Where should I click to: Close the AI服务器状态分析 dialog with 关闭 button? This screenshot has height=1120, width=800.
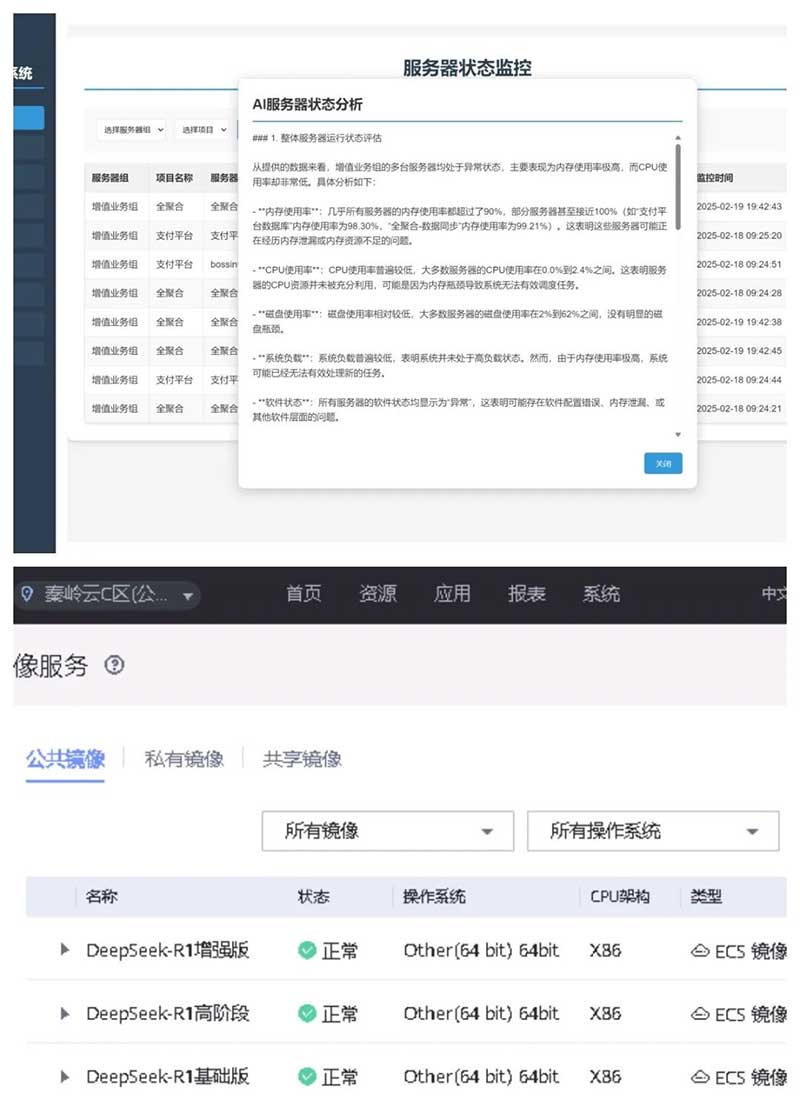(x=663, y=463)
